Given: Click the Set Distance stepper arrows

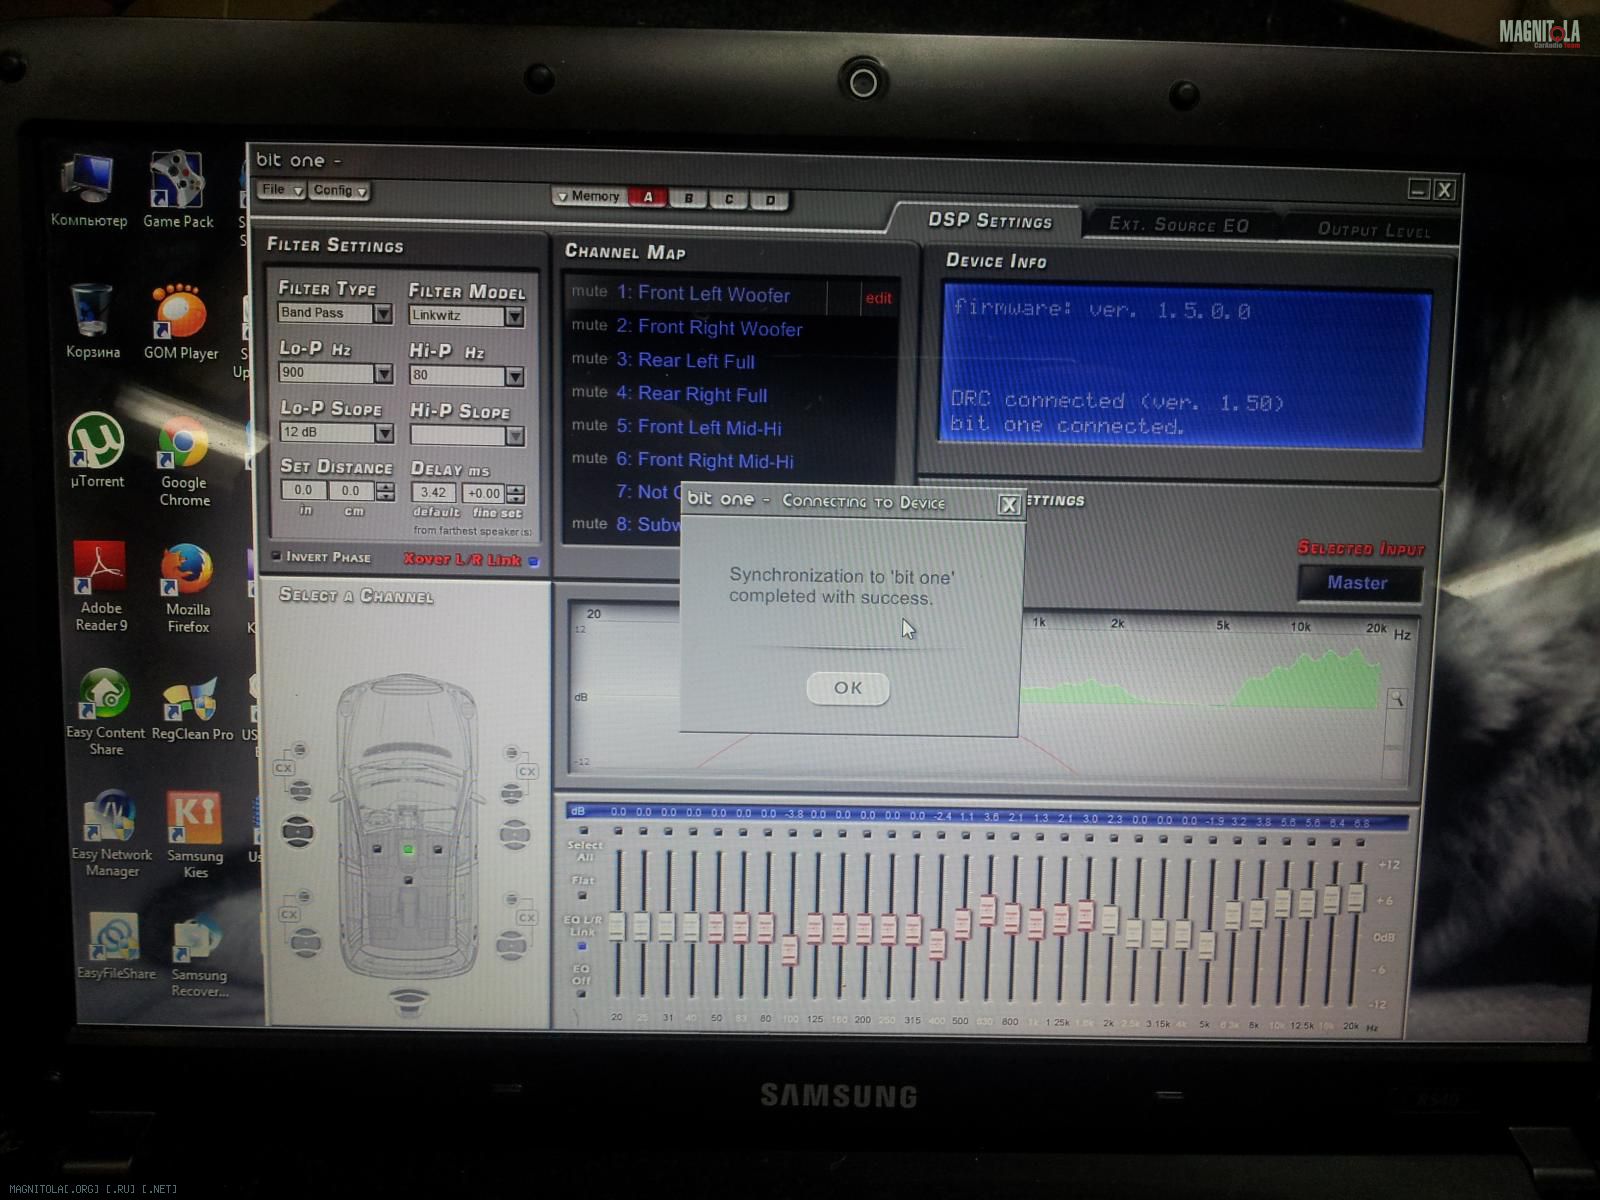Looking at the screenshot, I should [x=385, y=491].
